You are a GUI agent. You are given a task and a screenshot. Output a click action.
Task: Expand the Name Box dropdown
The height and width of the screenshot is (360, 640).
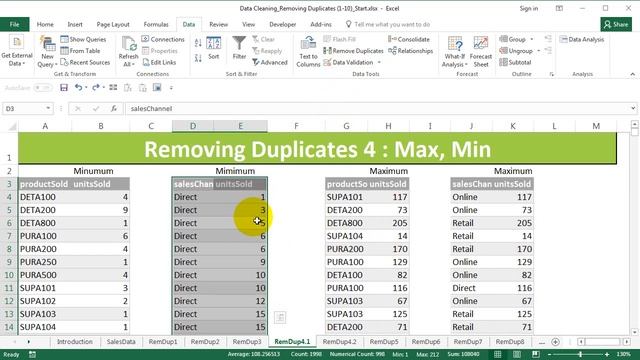(x=48, y=109)
